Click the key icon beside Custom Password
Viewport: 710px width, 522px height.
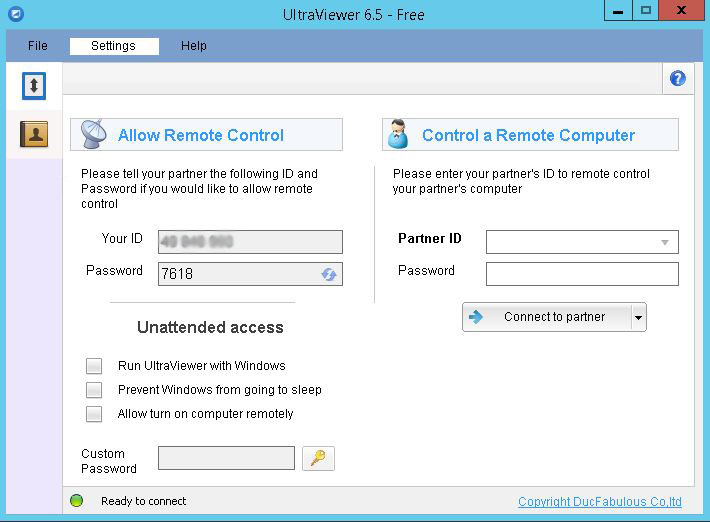click(318, 459)
